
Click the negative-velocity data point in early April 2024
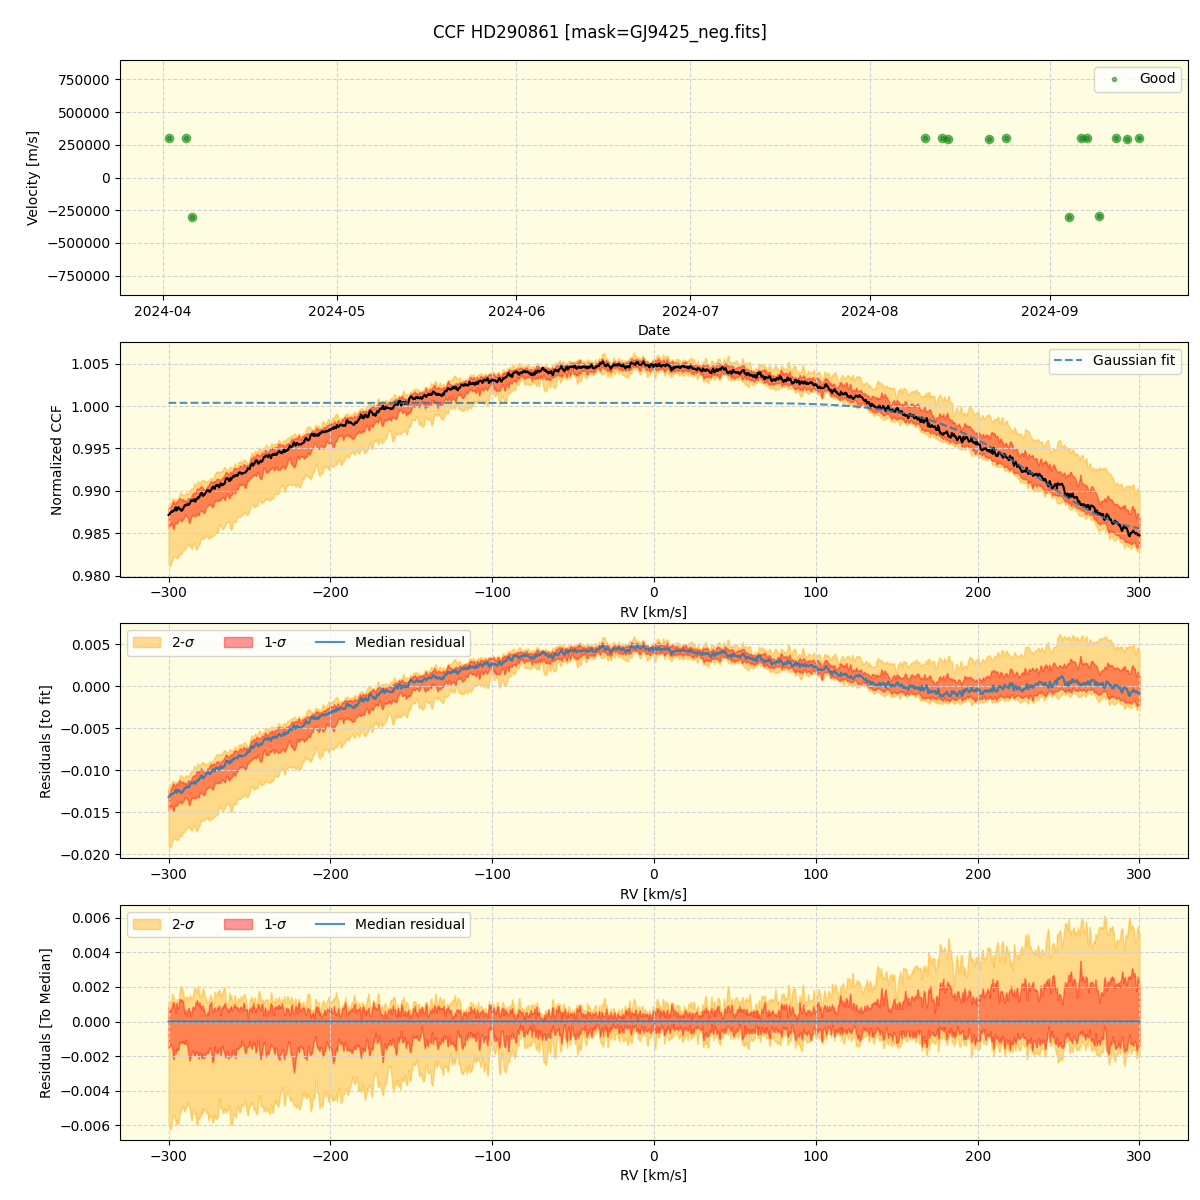click(192, 217)
